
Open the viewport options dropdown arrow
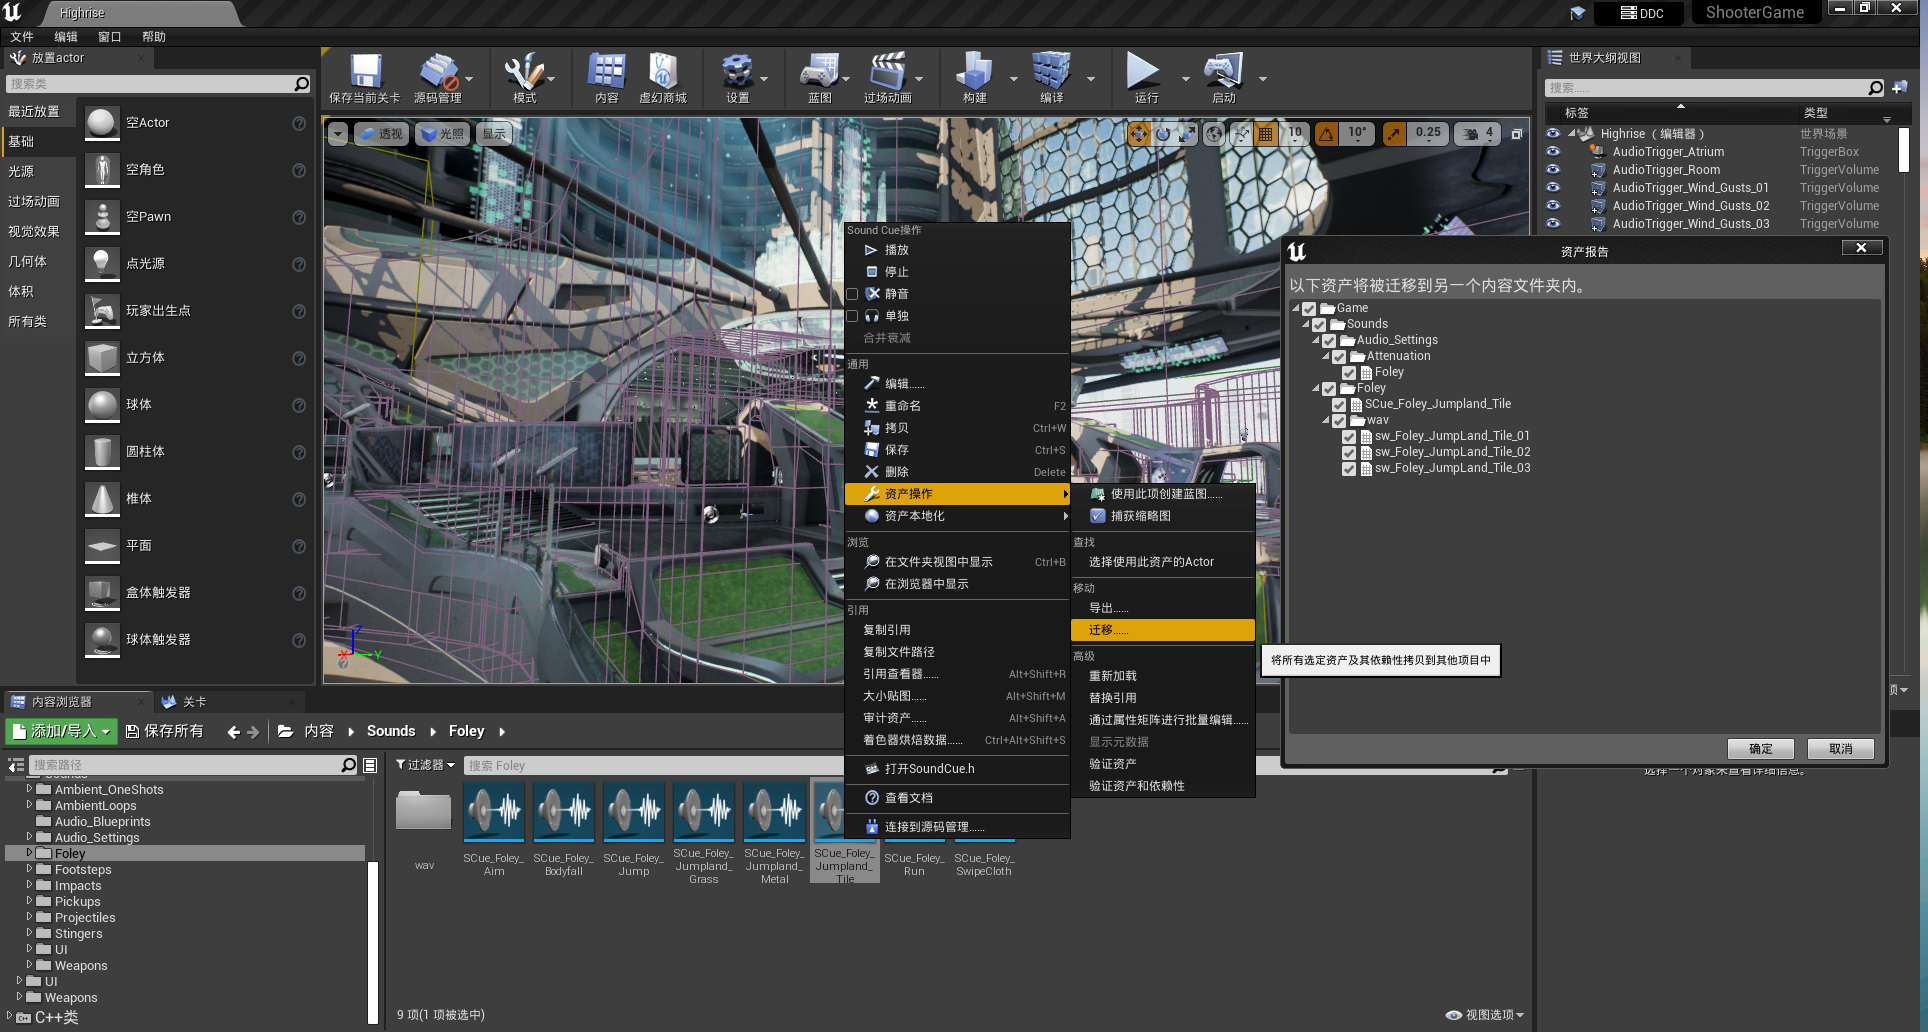pyautogui.click(x=337, y=134)
